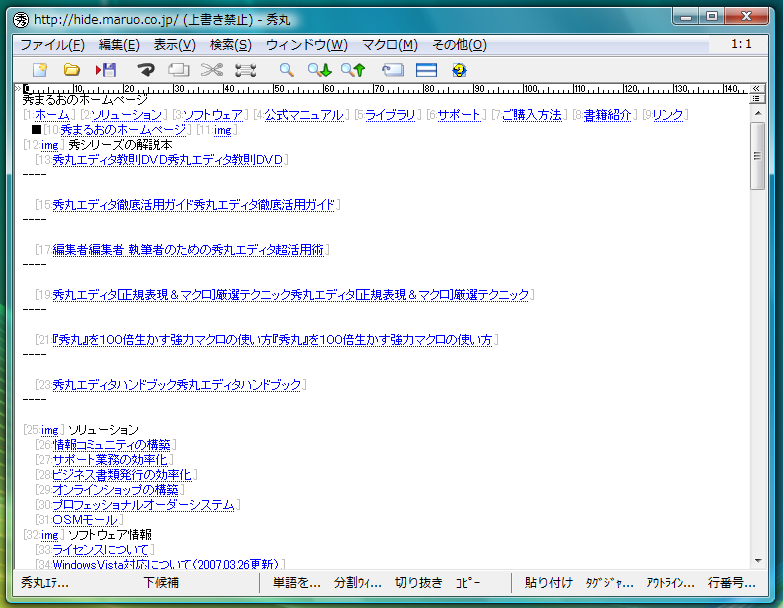
Task: Click the 強力マクロの使い方 link numbered 21
Action: click(x=272, y=339)
